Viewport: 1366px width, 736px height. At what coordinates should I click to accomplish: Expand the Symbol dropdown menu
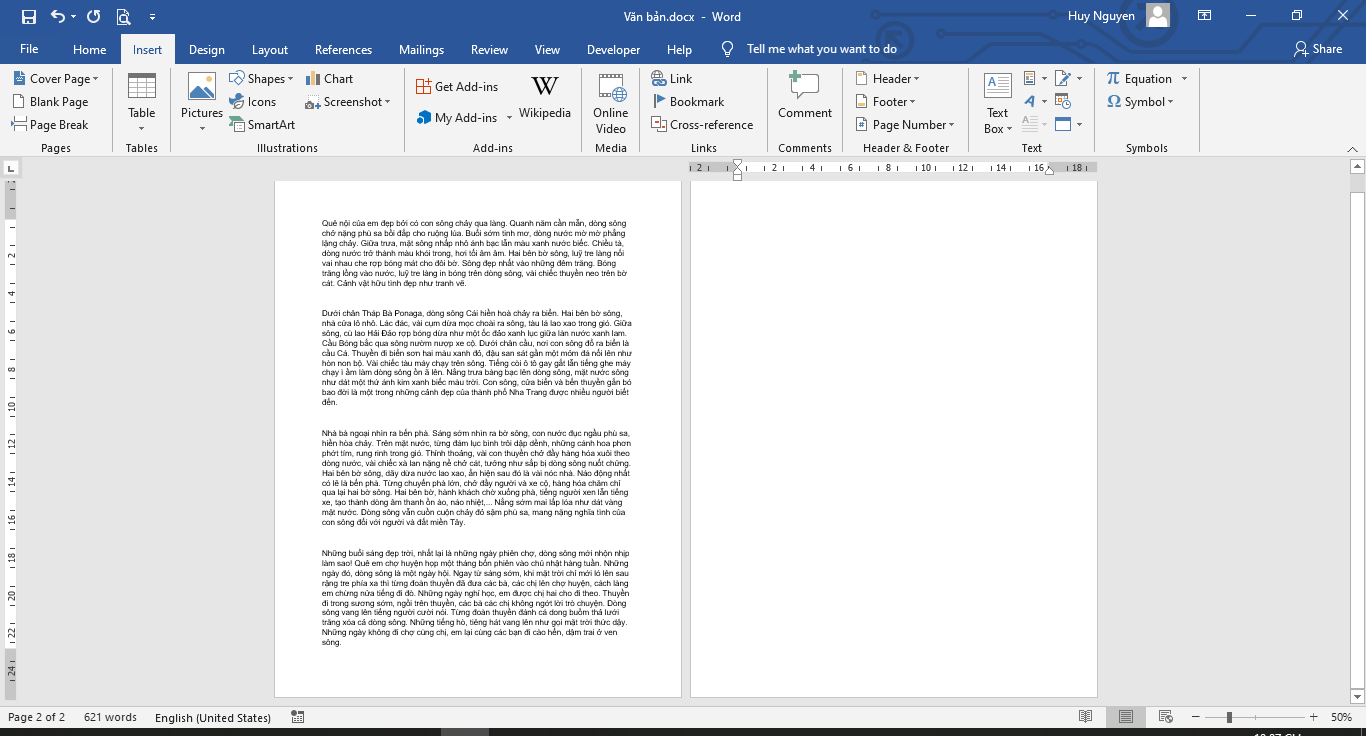[x=1140, y=102]
